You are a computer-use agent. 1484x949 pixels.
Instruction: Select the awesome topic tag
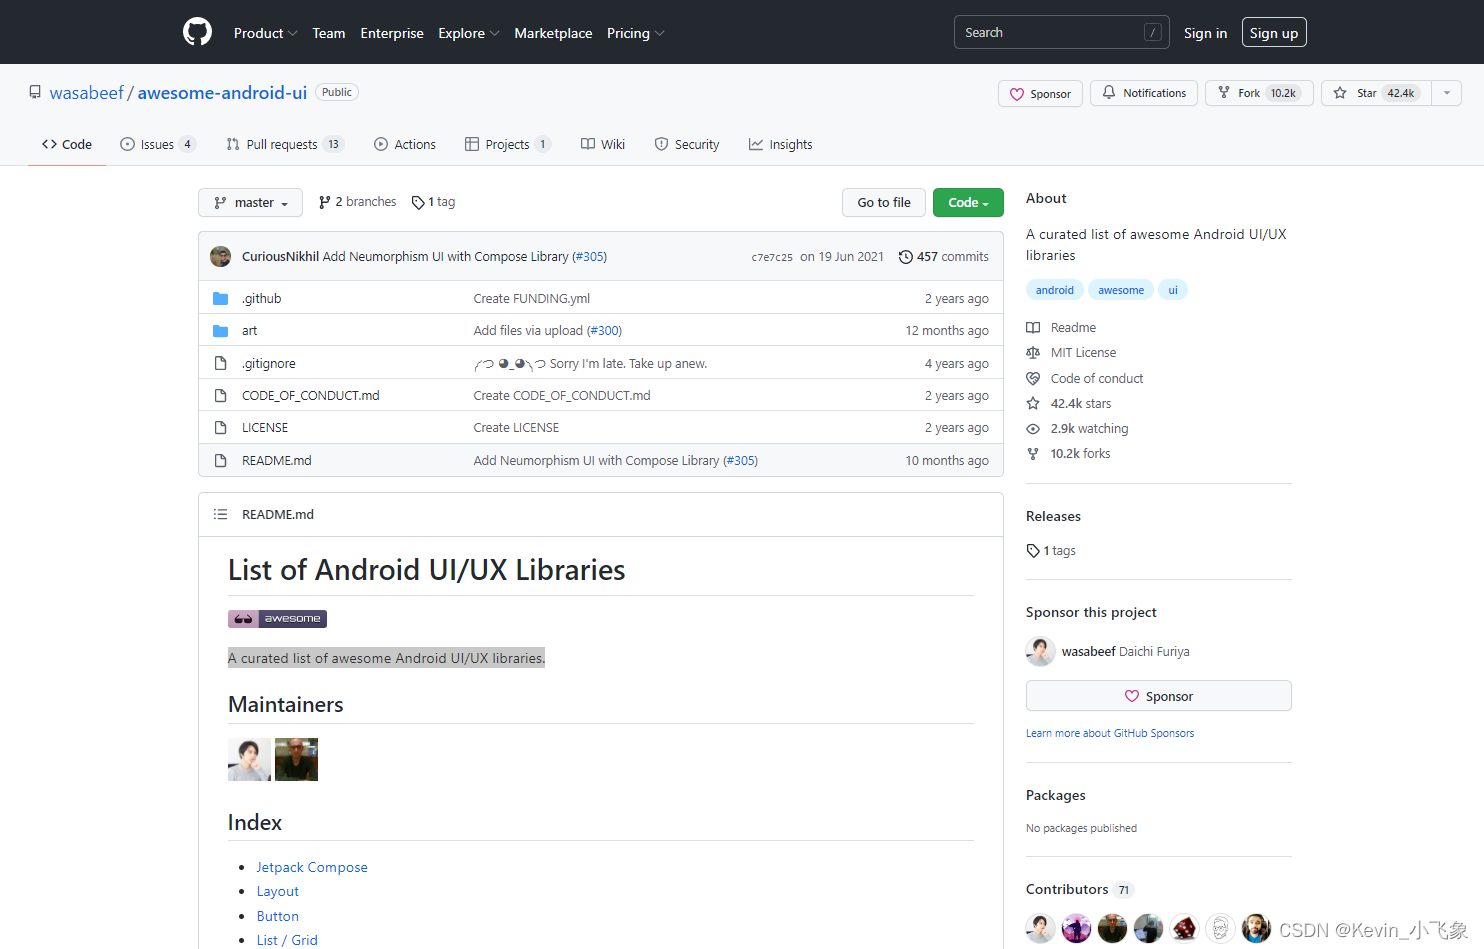click(x=1121, y=290)
